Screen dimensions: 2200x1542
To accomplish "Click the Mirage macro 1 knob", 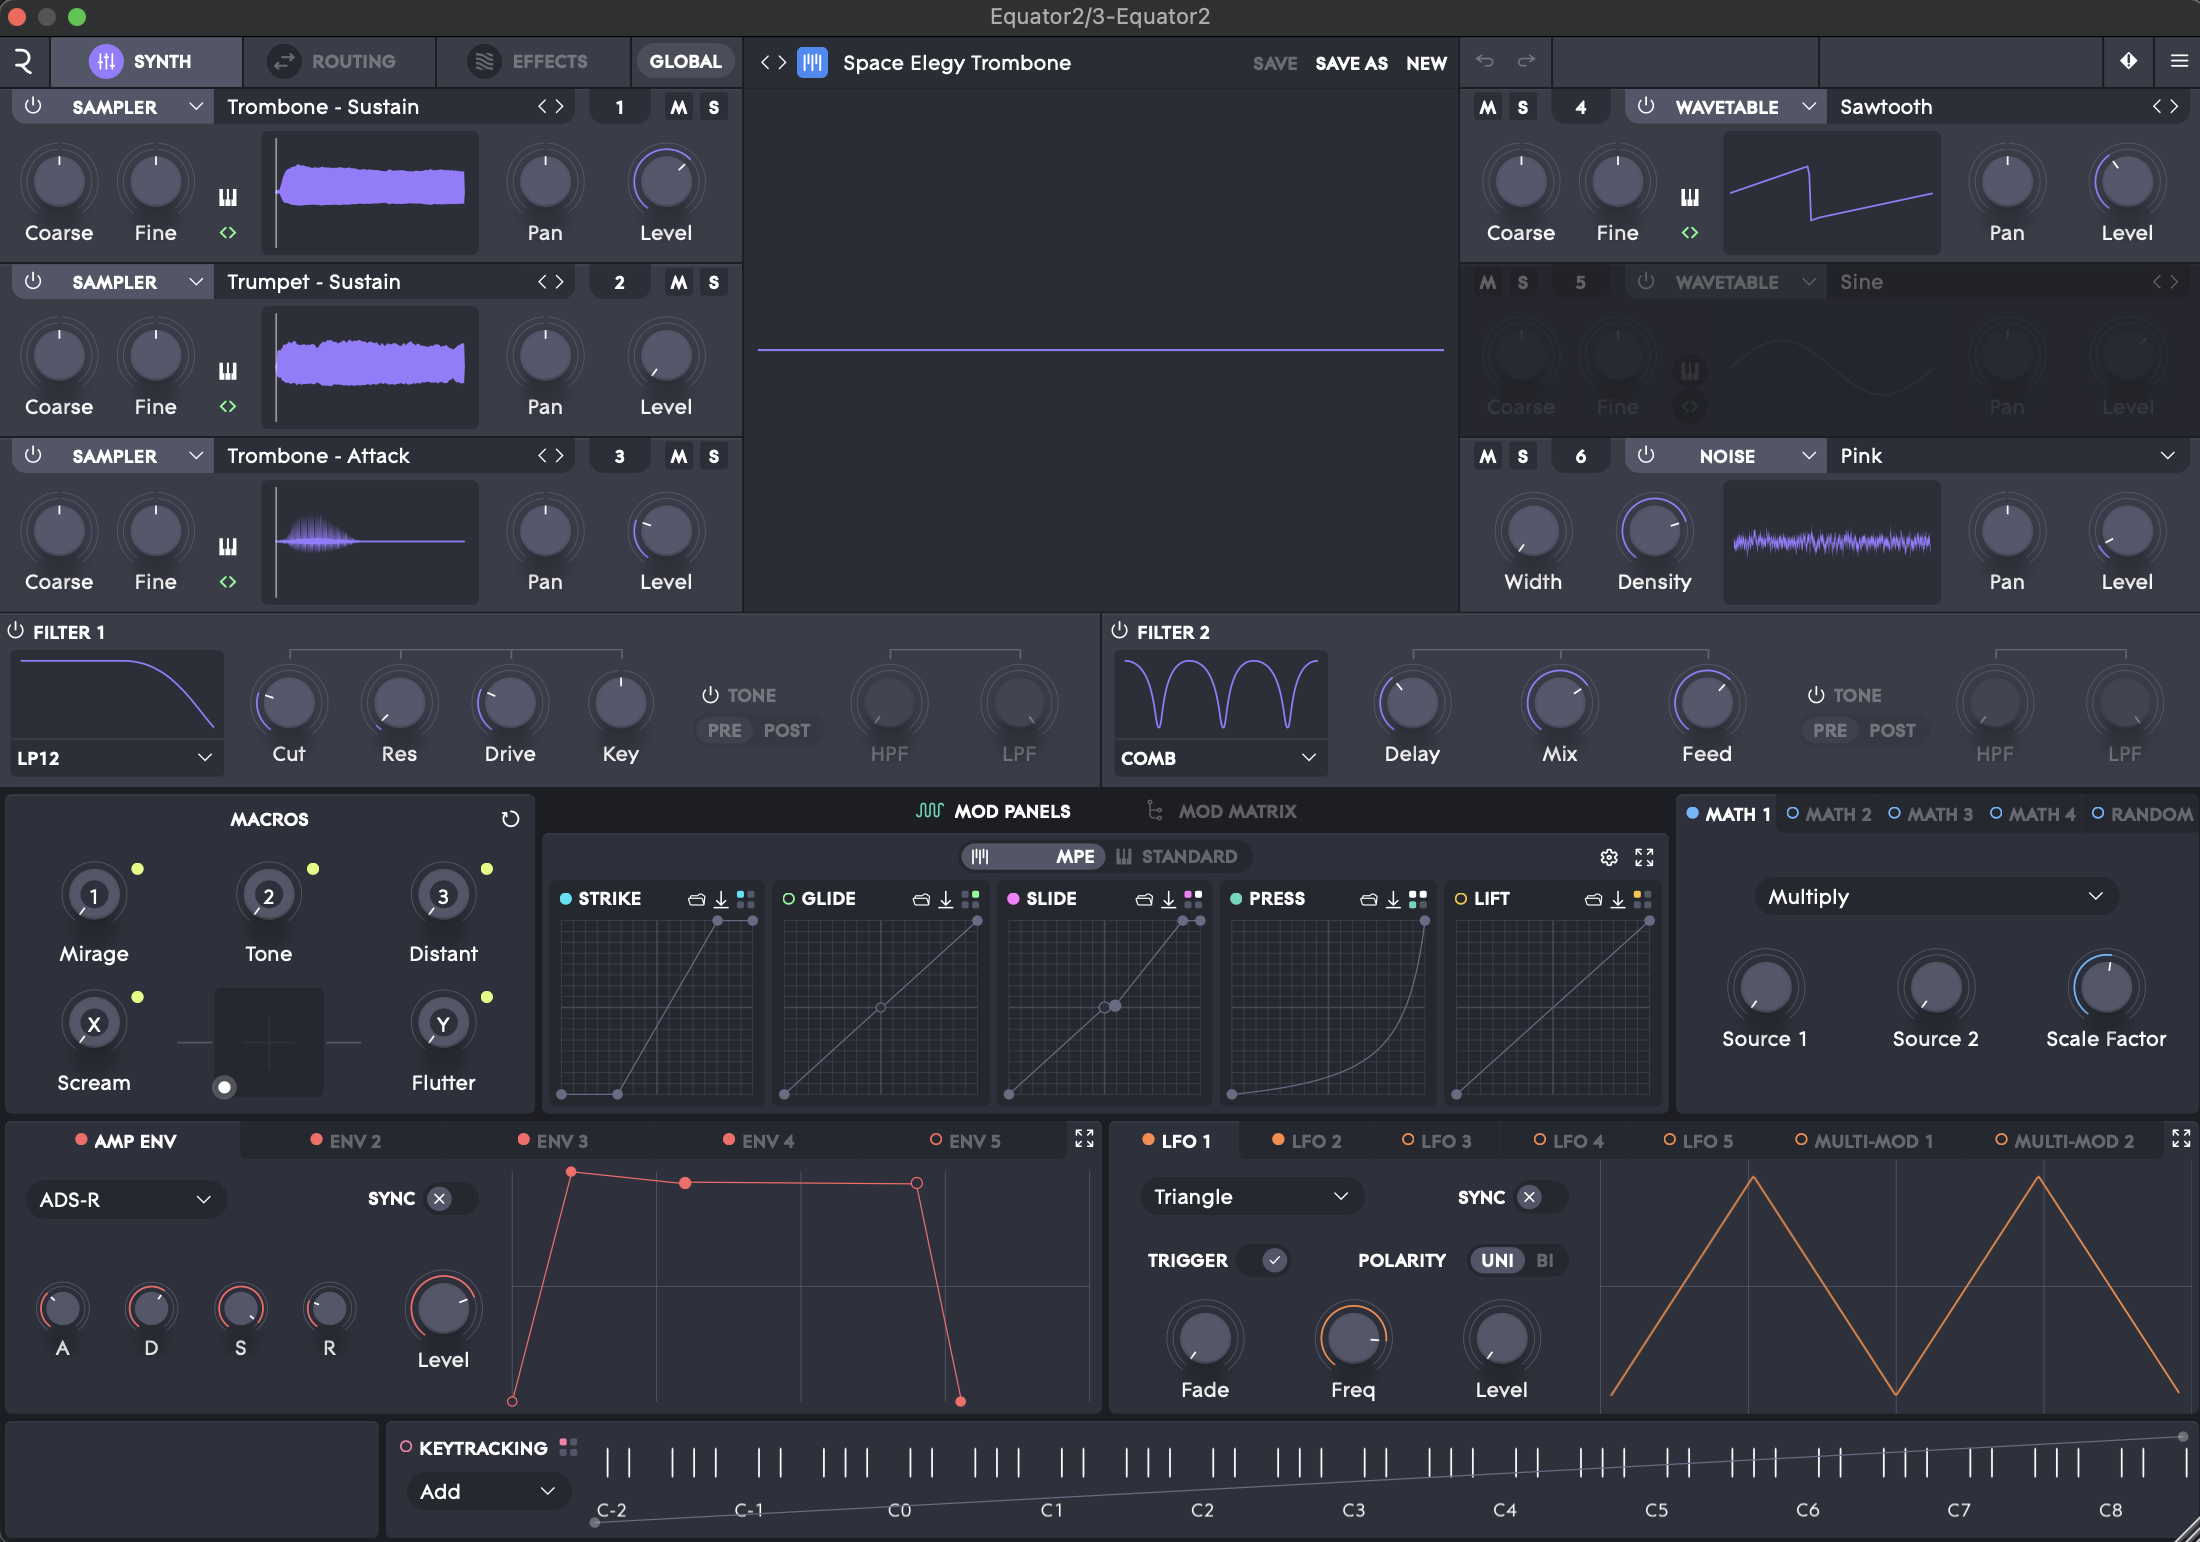I will [94, 895].
